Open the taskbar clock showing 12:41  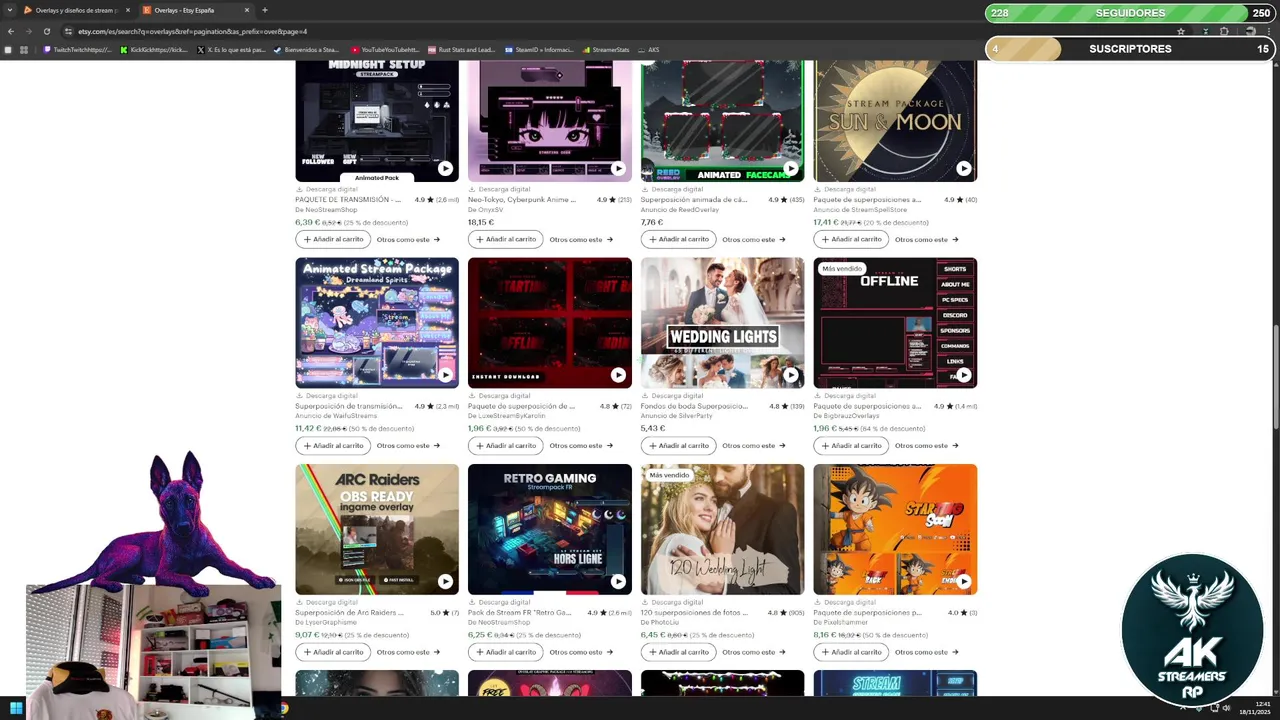click(x=1256, y=708)
